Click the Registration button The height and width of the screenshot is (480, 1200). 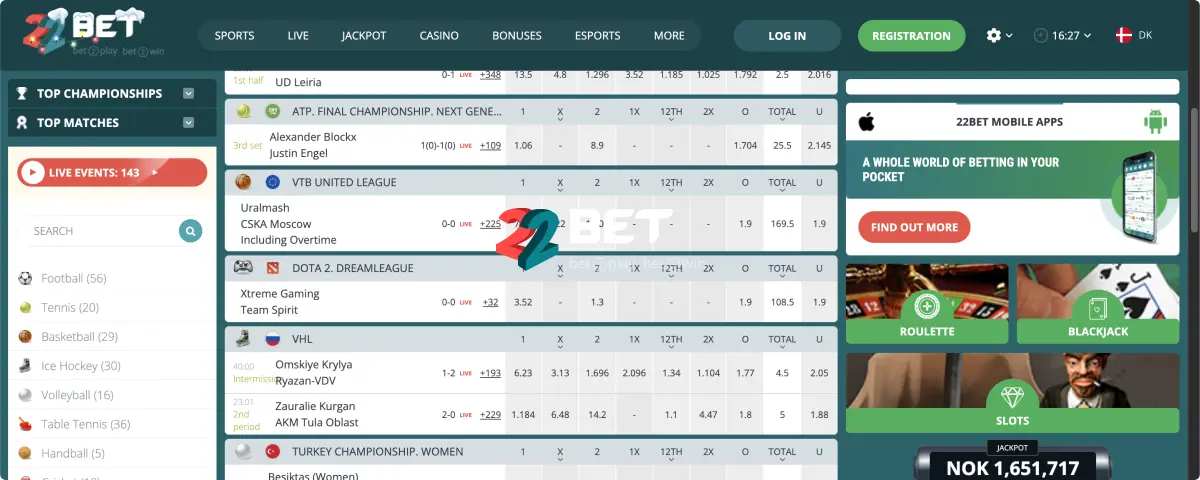click(911, 36)
